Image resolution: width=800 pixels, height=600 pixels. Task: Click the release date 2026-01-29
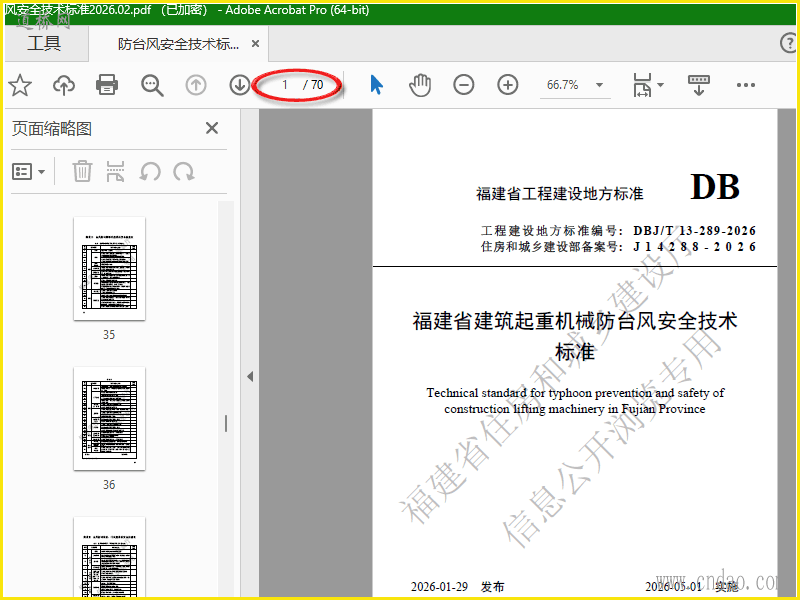pyautogui.click(x=439, y=587)
